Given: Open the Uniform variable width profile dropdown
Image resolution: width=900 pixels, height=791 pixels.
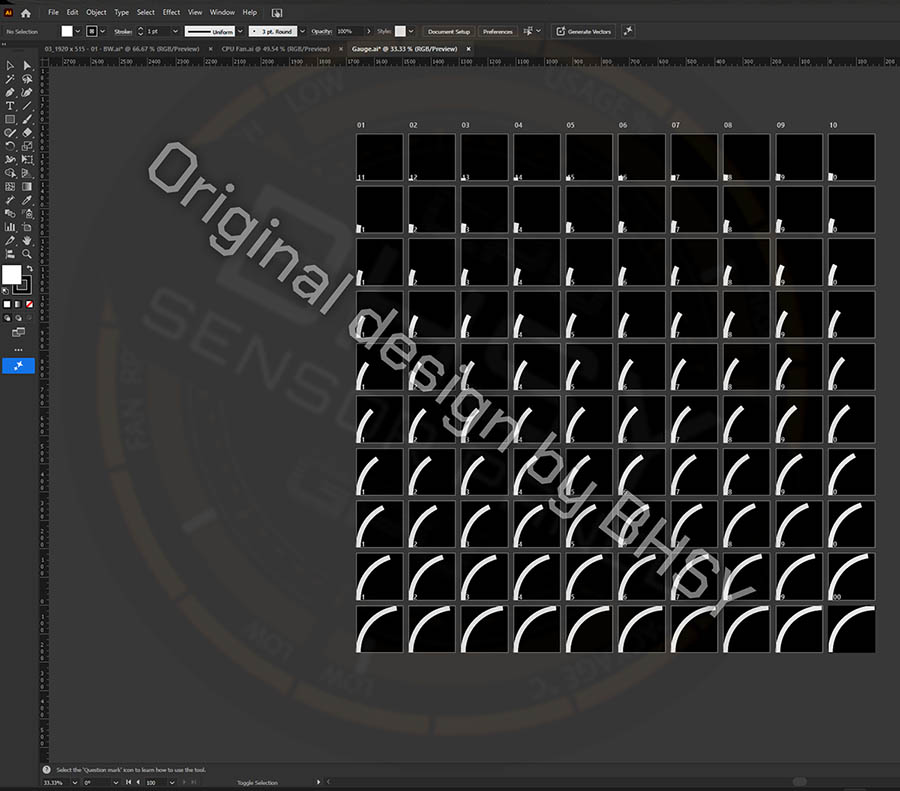Looking at the screenshot, I should point(240,32).
